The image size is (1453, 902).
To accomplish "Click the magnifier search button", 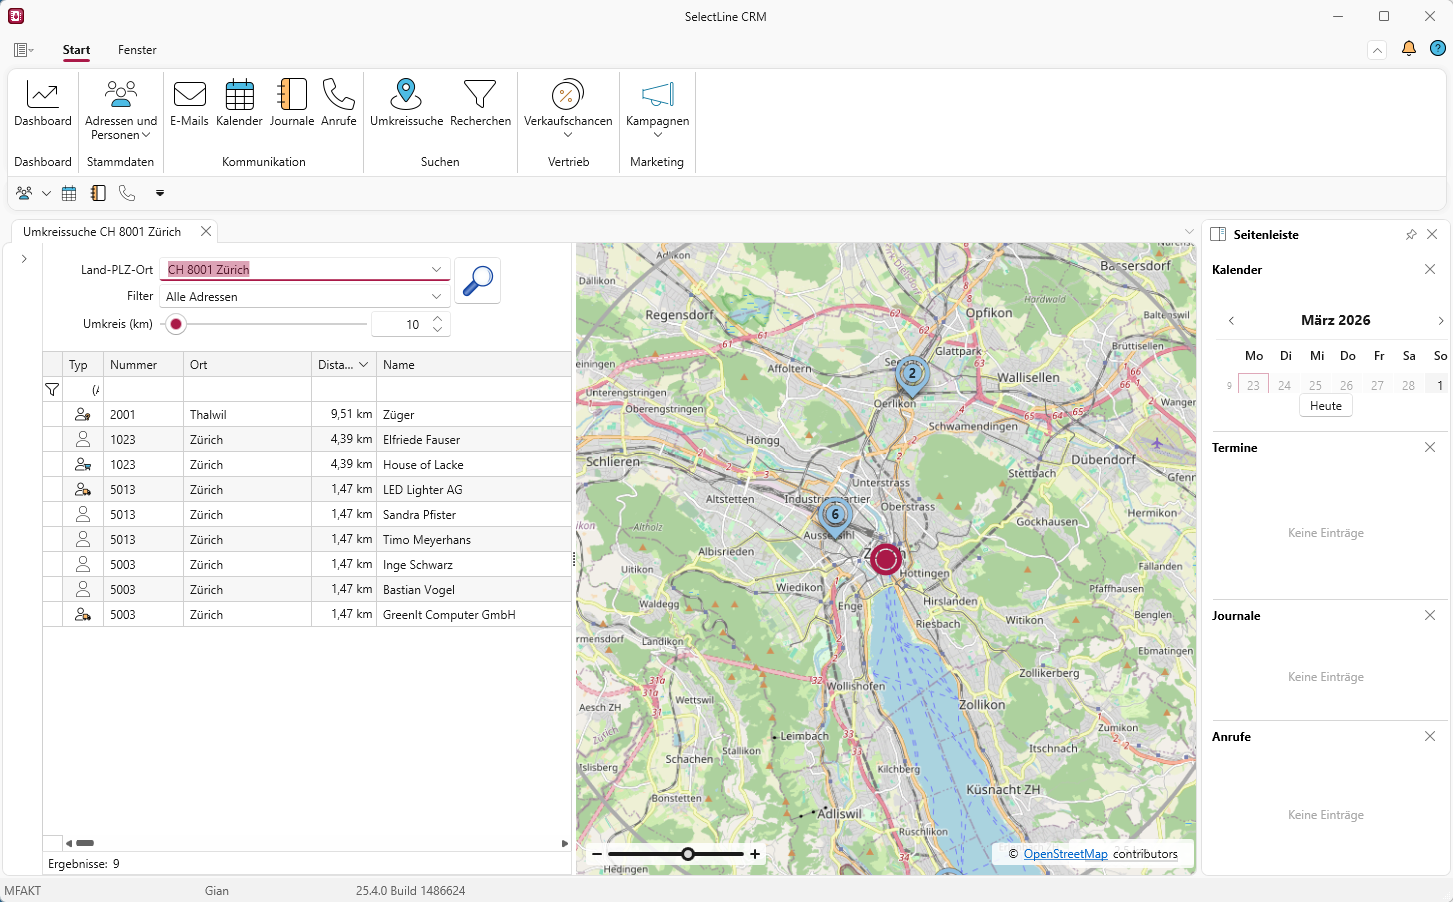I will (x=478, y=281).
